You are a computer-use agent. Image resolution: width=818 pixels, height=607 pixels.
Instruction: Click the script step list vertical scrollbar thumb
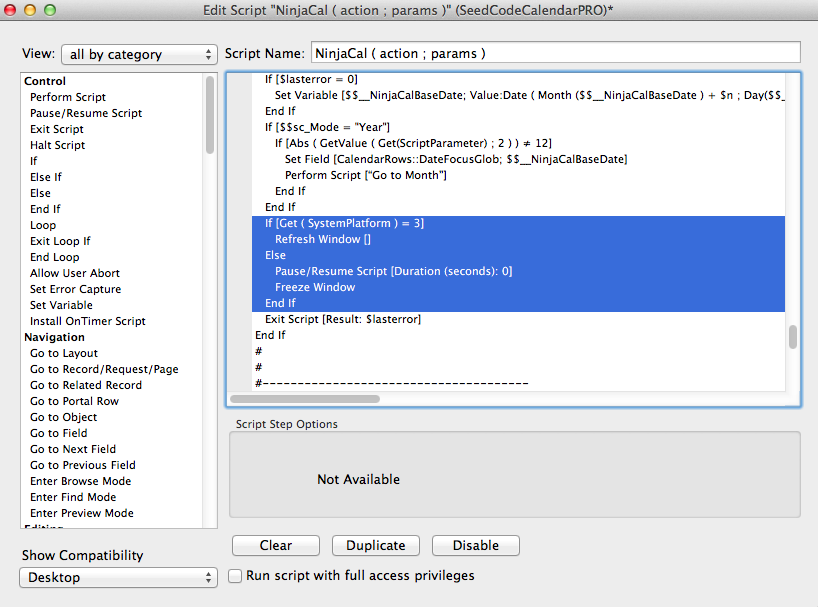point(210,115)
